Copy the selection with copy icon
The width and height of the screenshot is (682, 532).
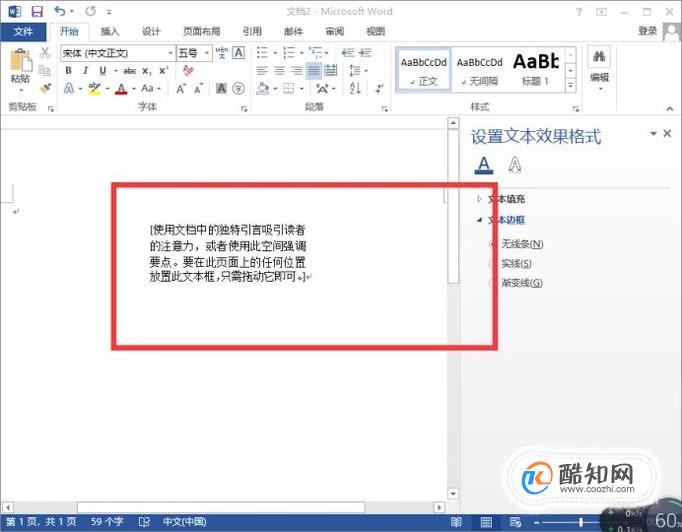click(x=45, y=70)
